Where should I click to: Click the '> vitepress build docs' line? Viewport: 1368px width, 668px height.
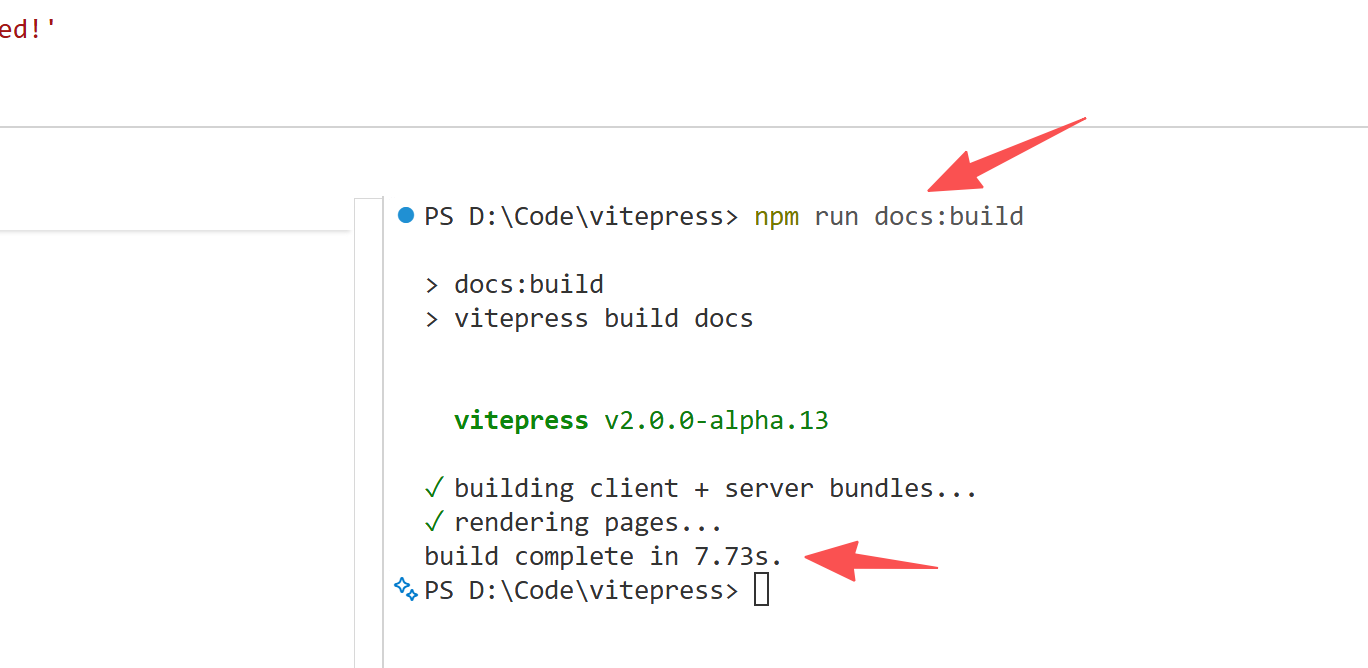(589, 319)
